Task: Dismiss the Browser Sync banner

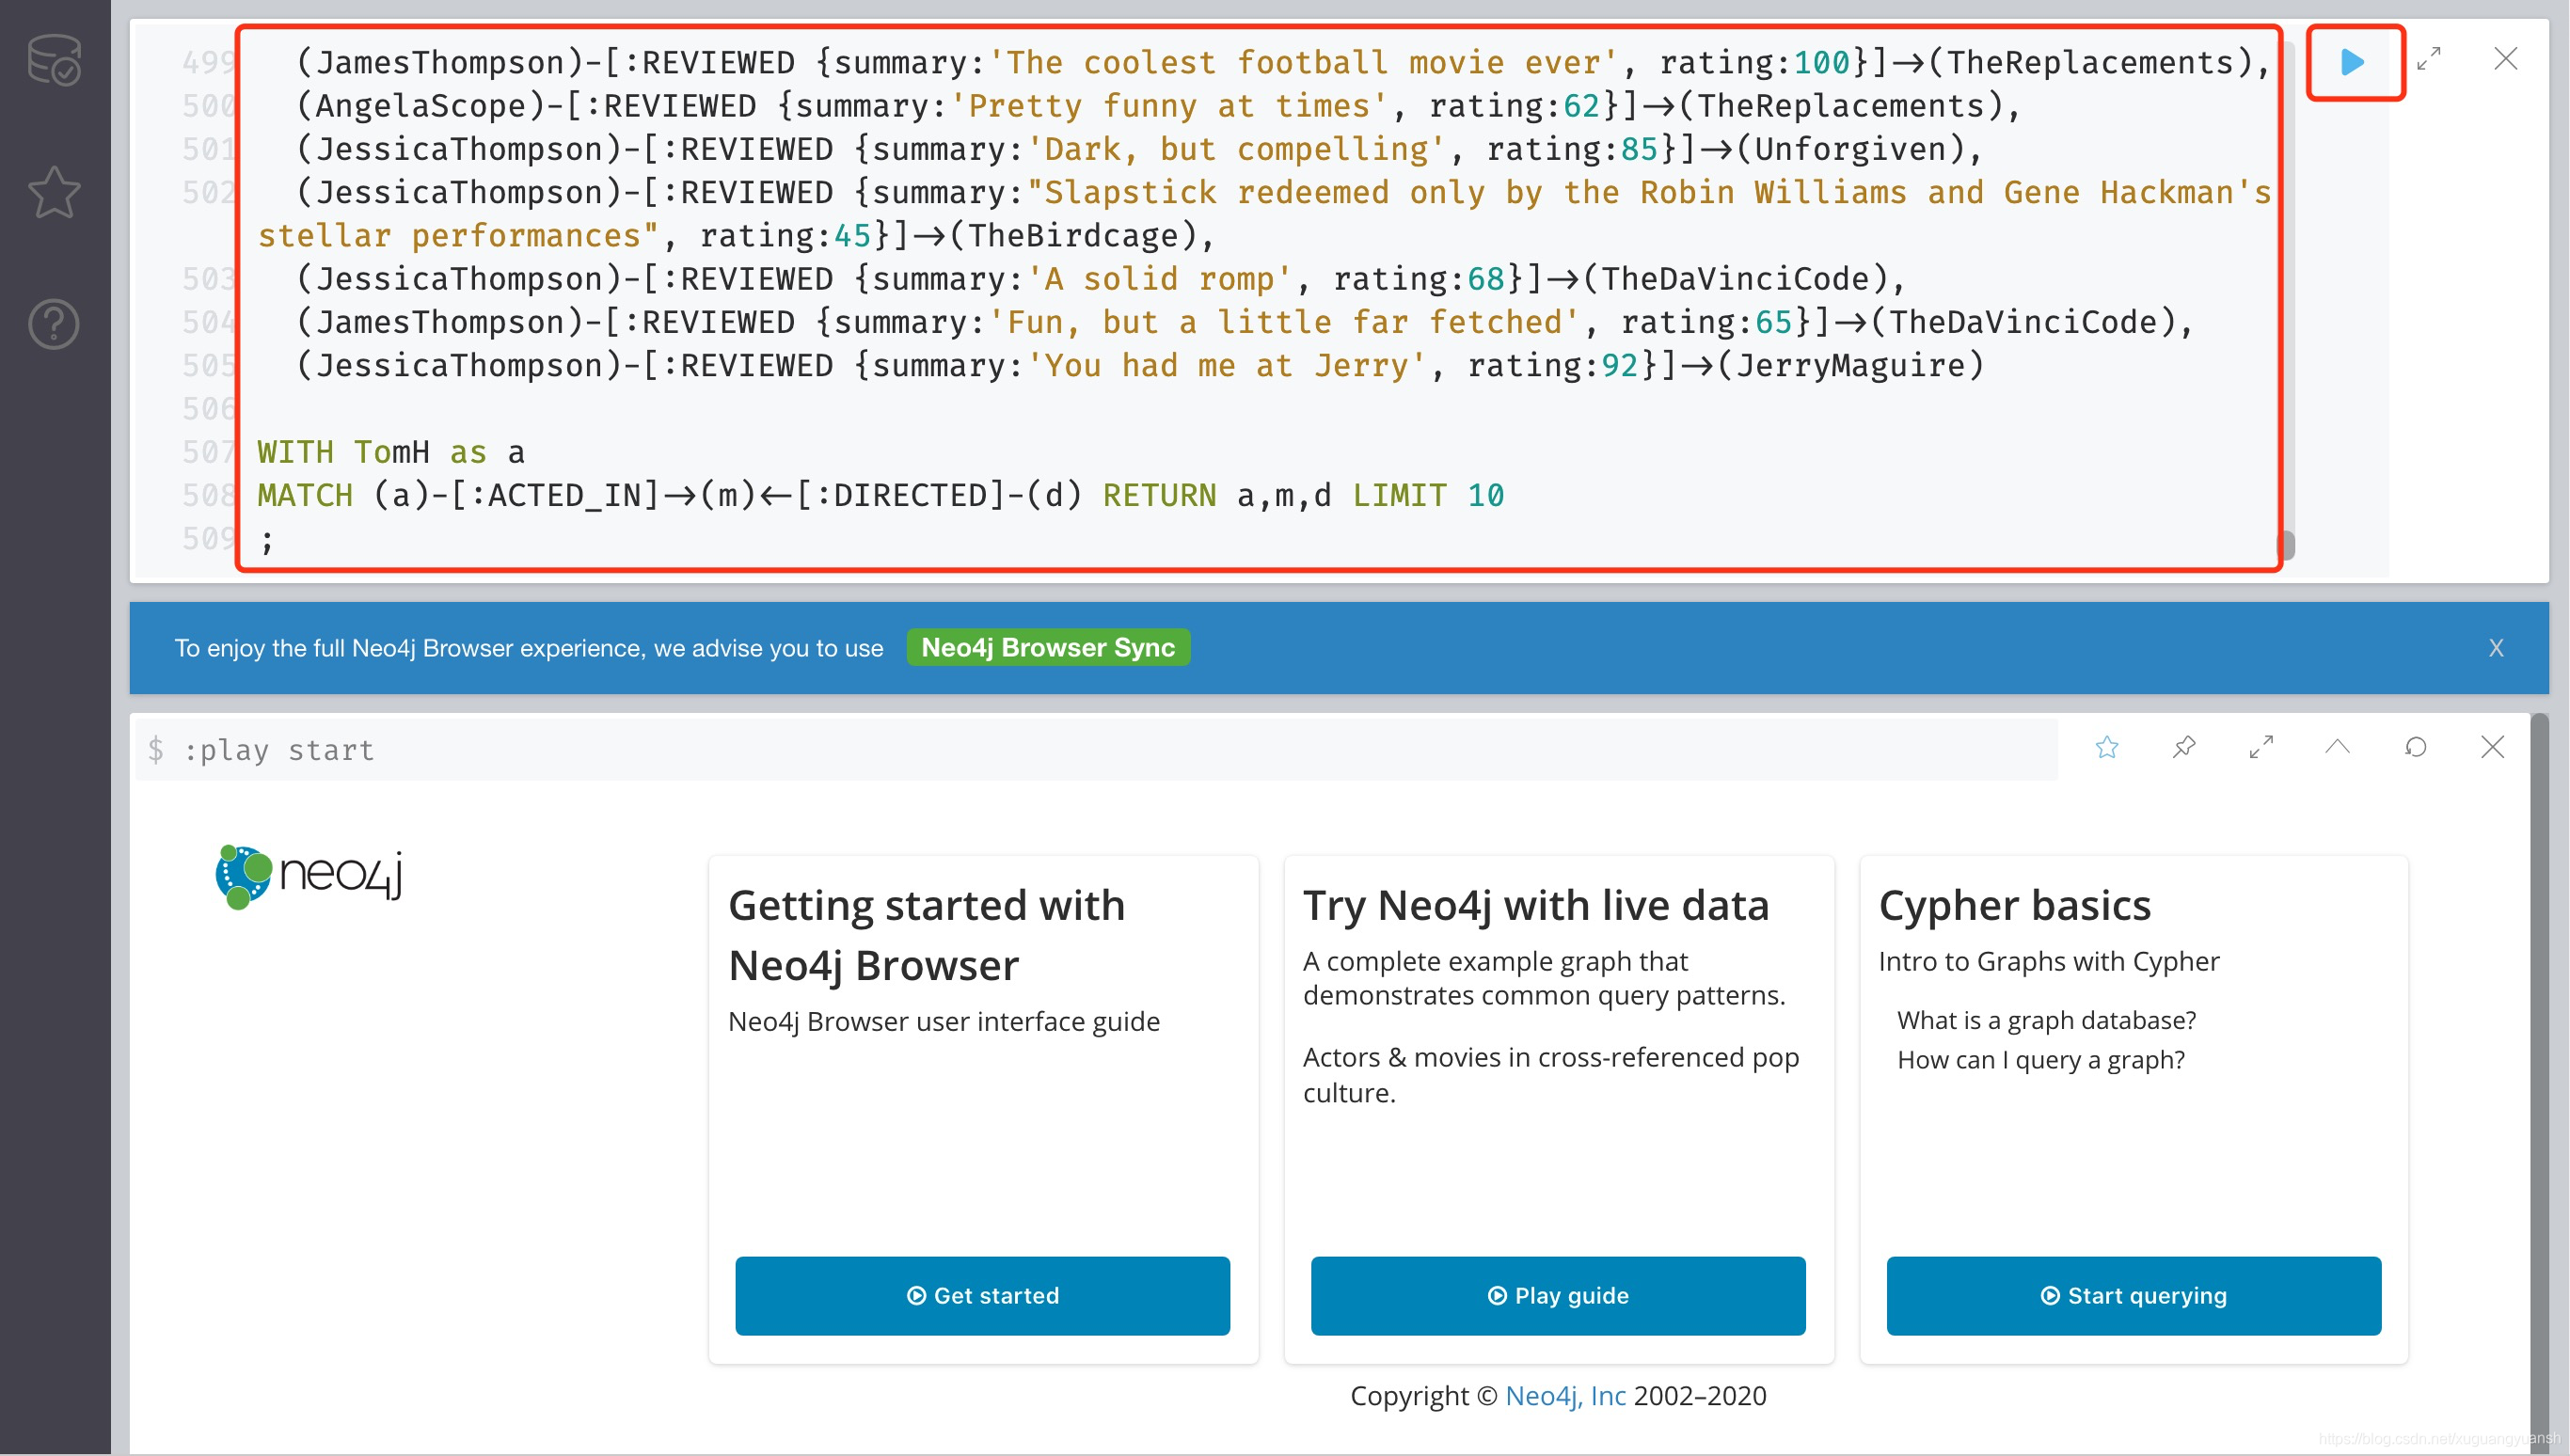Action: 2496,648
